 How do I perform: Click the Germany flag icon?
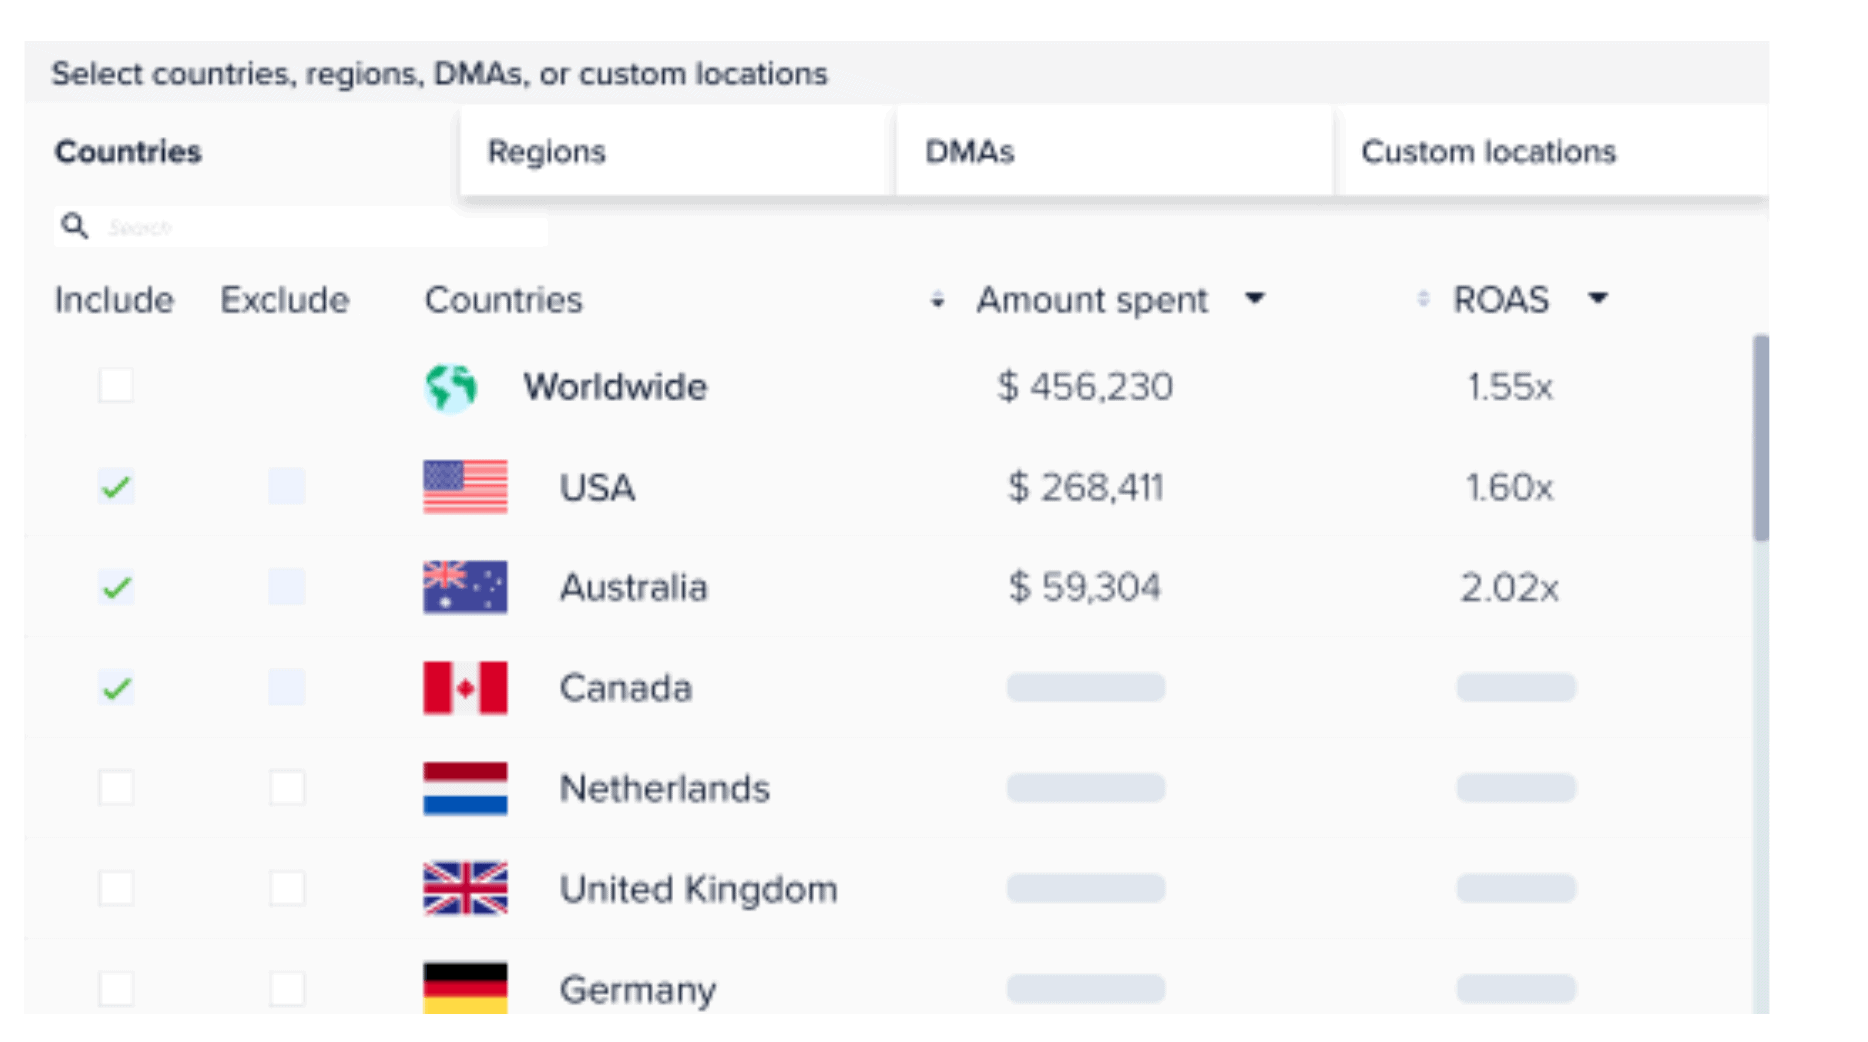[465, 987]
